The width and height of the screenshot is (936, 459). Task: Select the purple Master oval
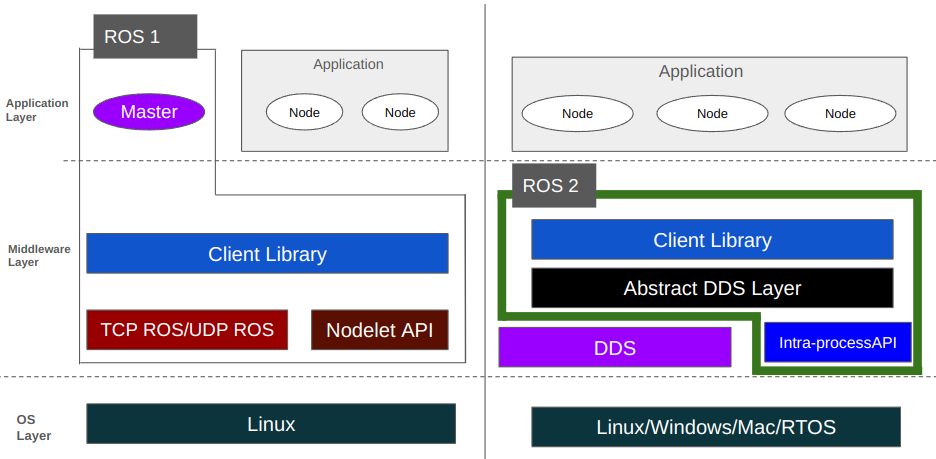[149, 112]
